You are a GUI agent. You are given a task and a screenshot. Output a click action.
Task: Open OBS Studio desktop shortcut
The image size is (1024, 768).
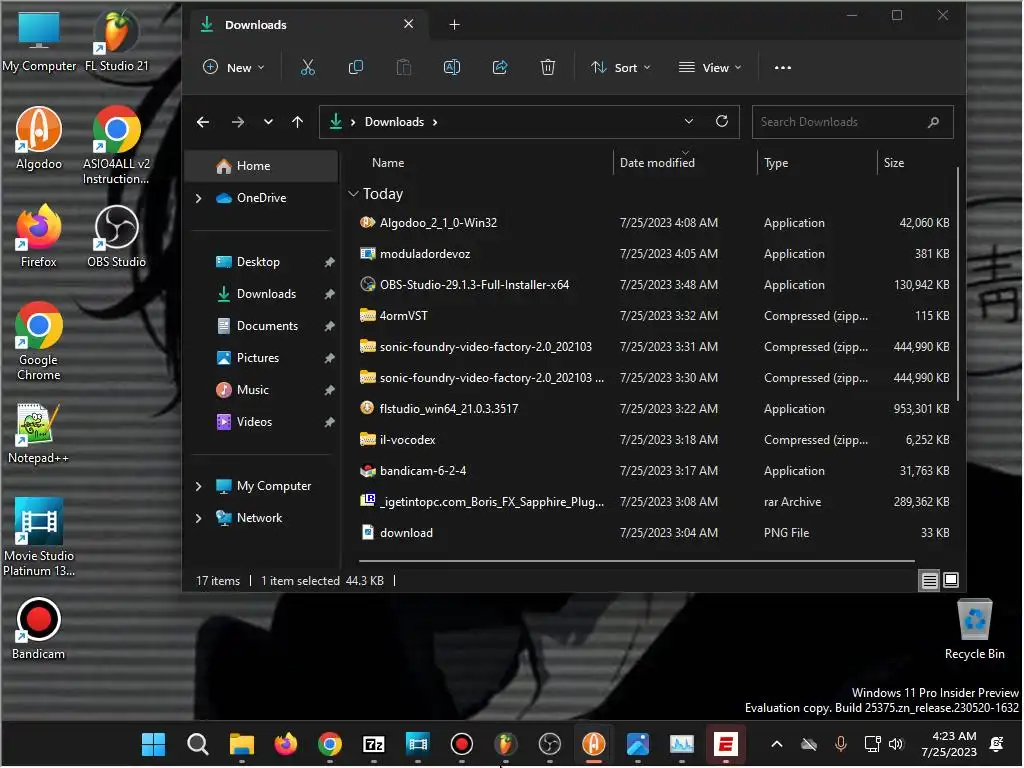(x=117, y=236)
